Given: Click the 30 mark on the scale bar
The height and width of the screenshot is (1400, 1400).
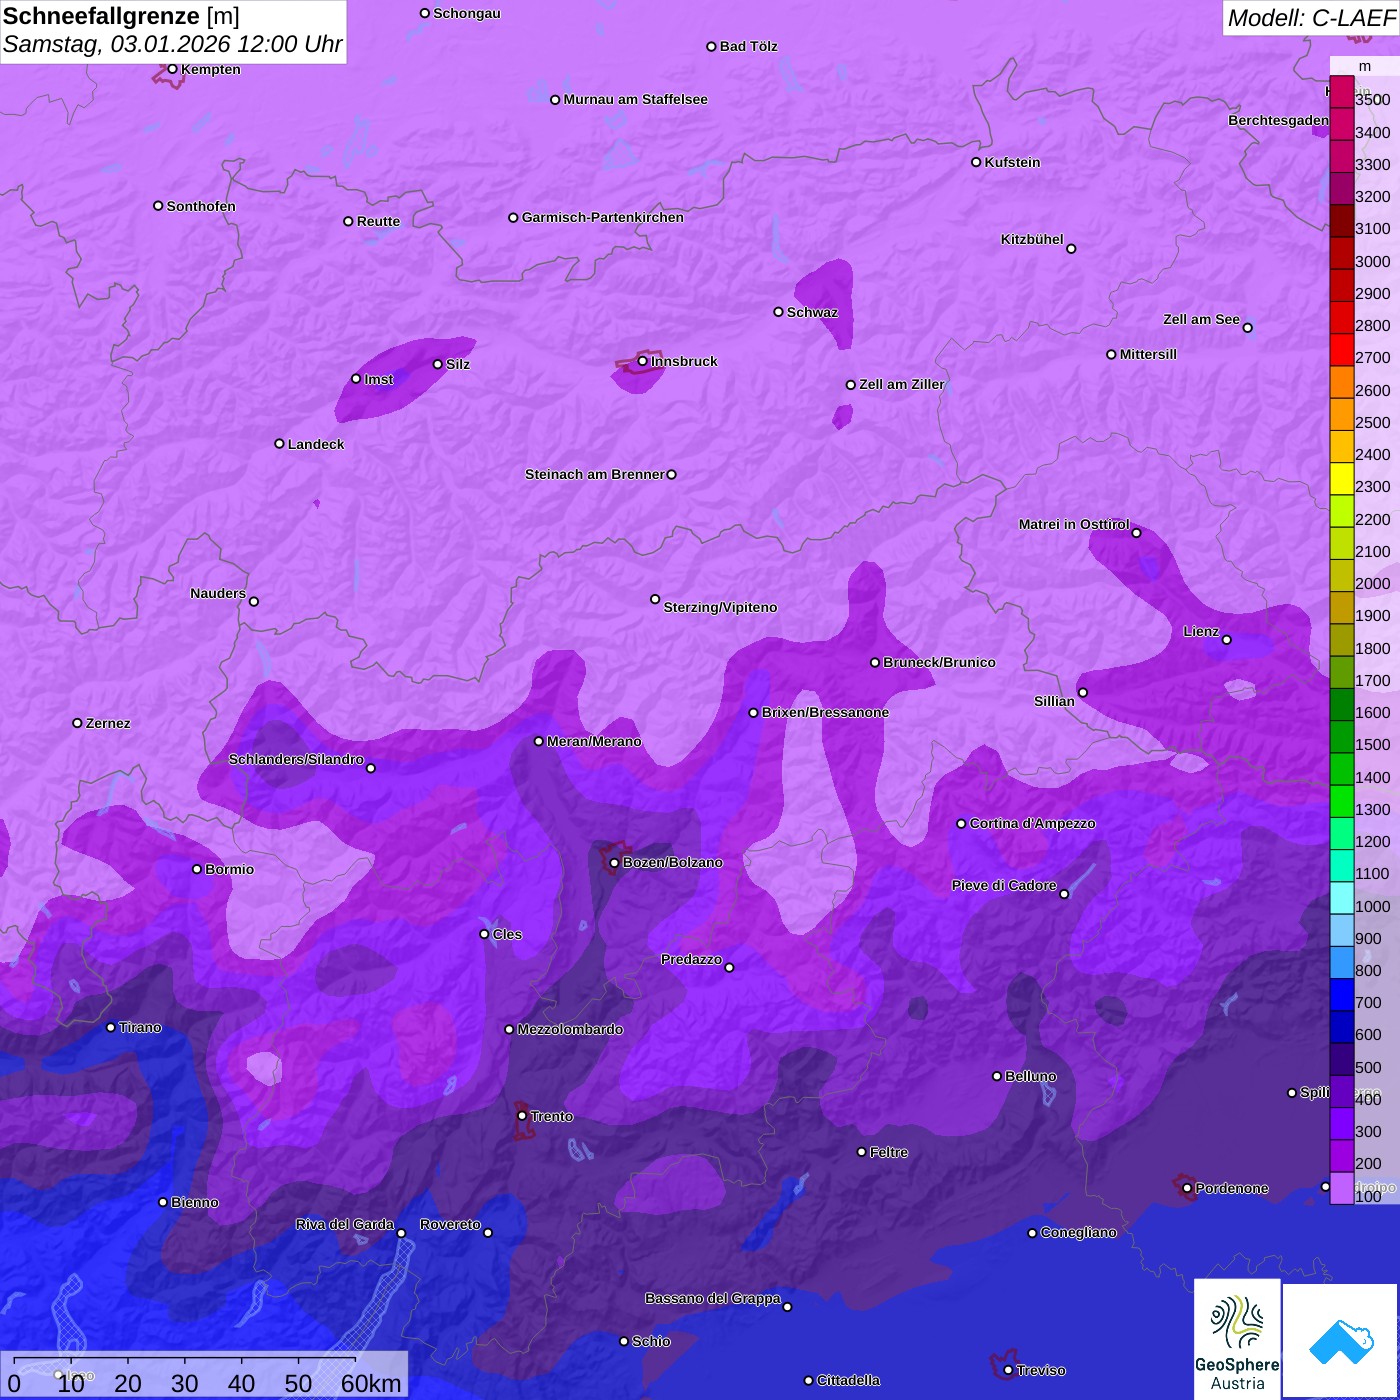Looking at the screenshot, I should pos(185,1383).
